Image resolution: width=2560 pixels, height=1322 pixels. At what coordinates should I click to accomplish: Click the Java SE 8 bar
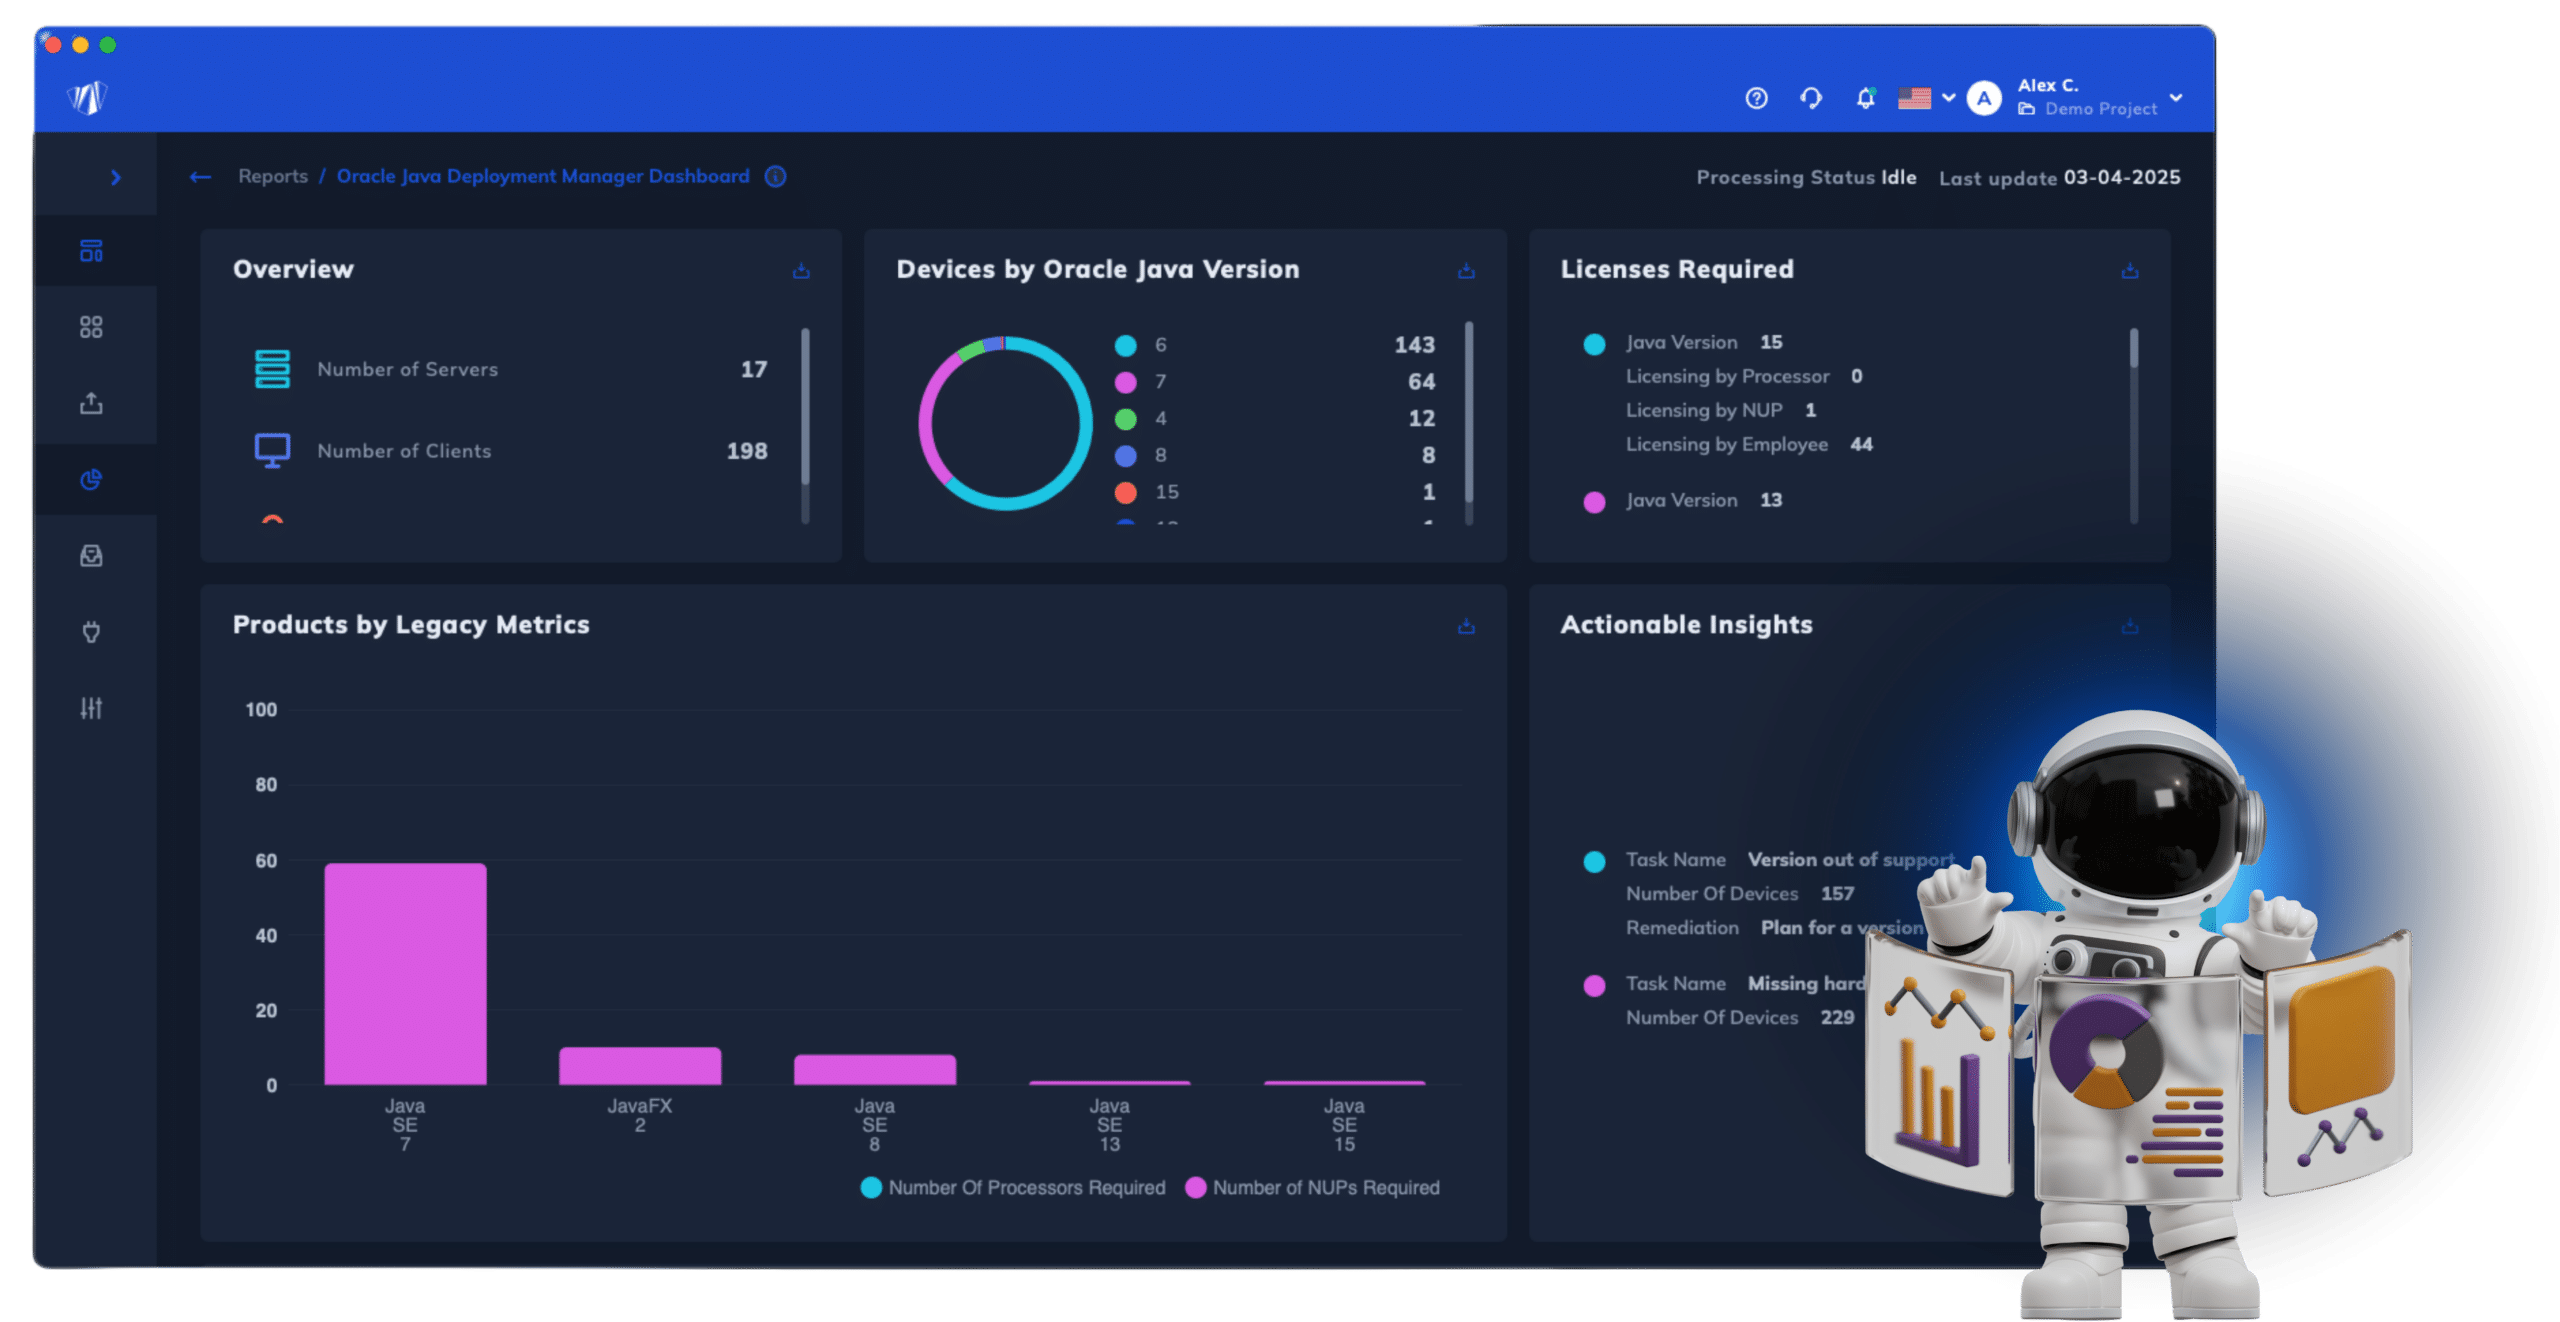click(x=875, y=1069)
